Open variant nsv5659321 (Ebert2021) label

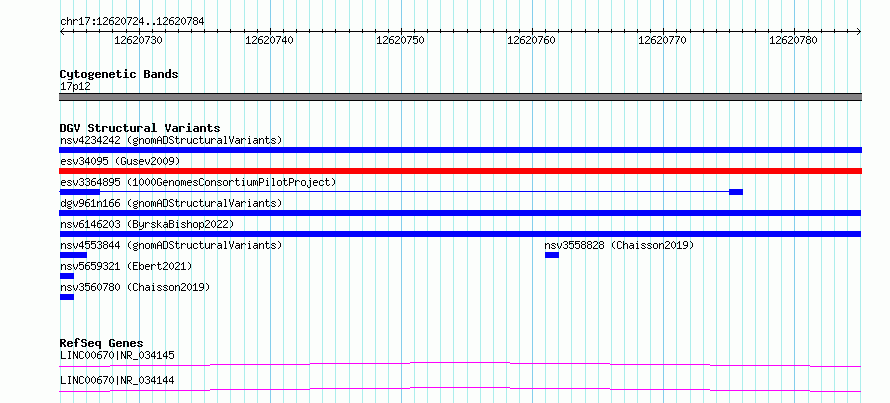point(126,266)
